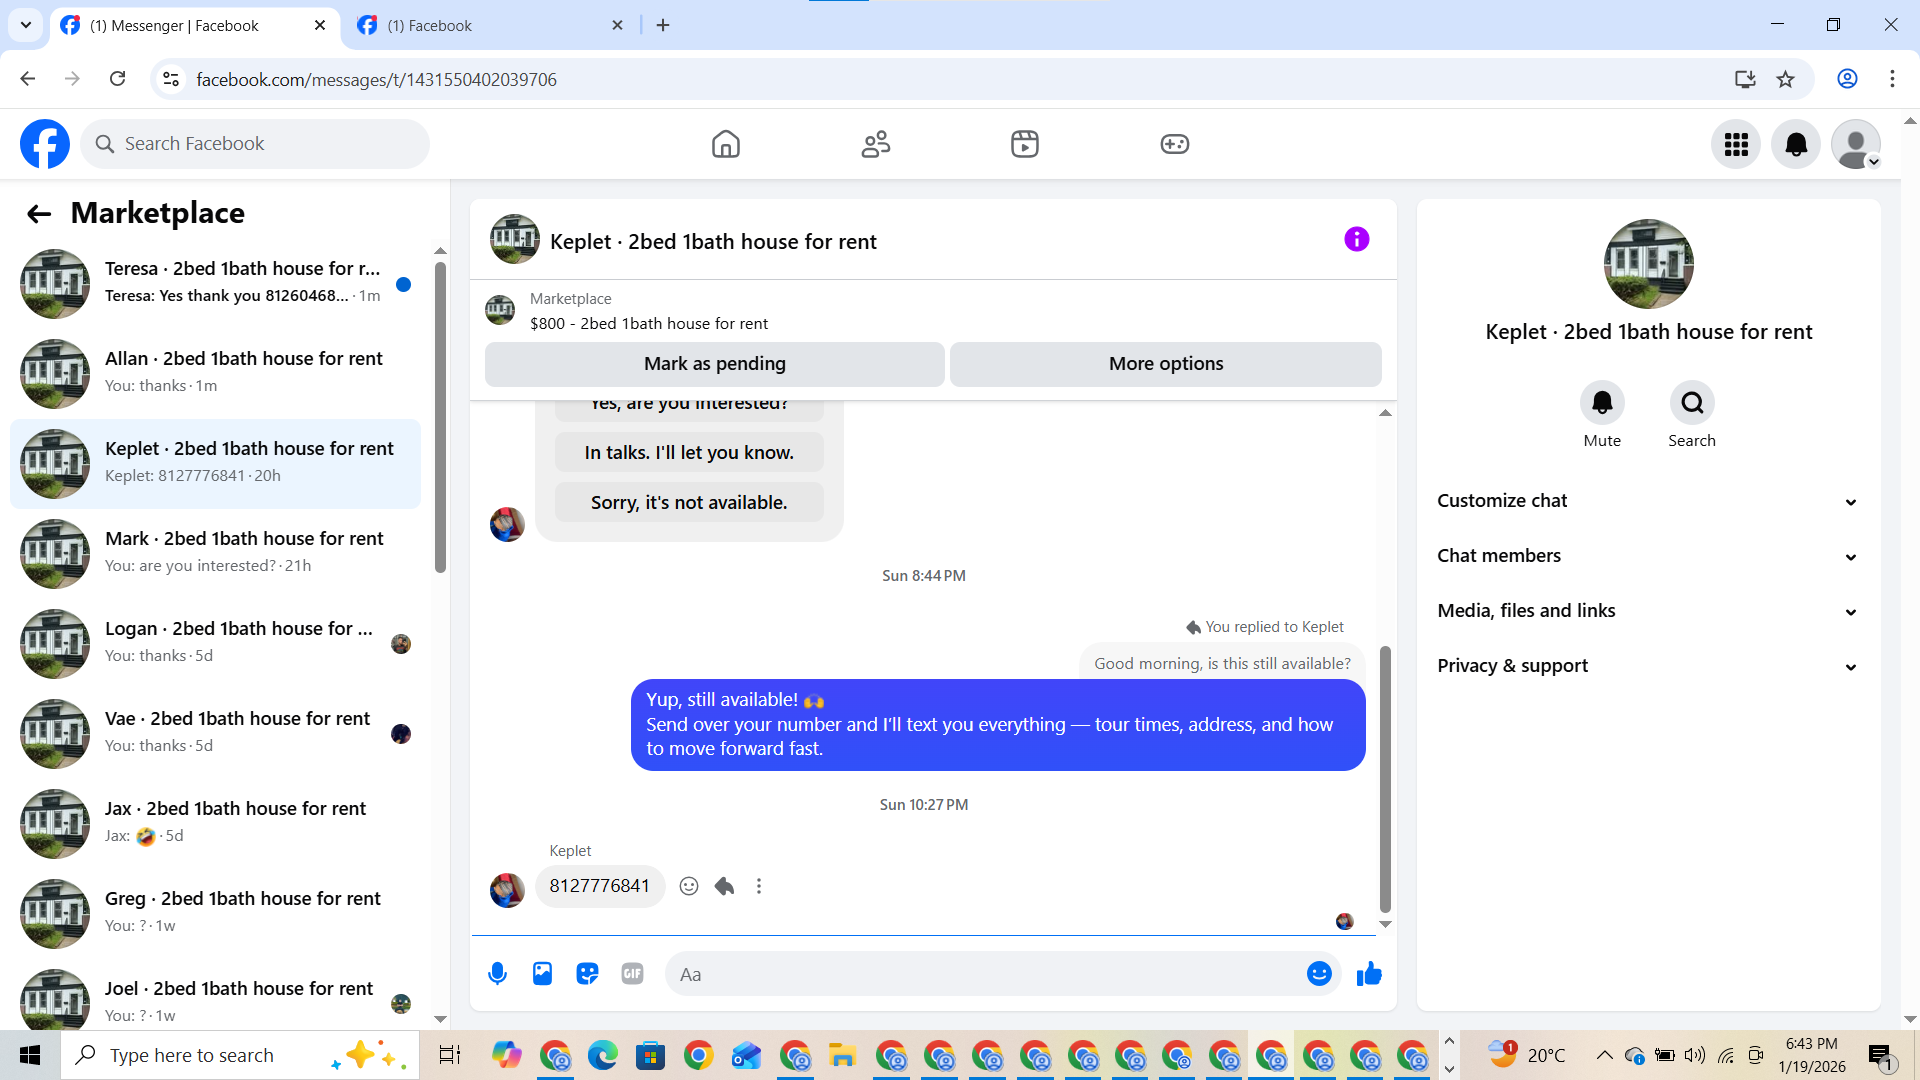Open Facebook notifications bell
This screenshot has width=1920, height=1080.
pyautogui.click(x=1796, y=144)
